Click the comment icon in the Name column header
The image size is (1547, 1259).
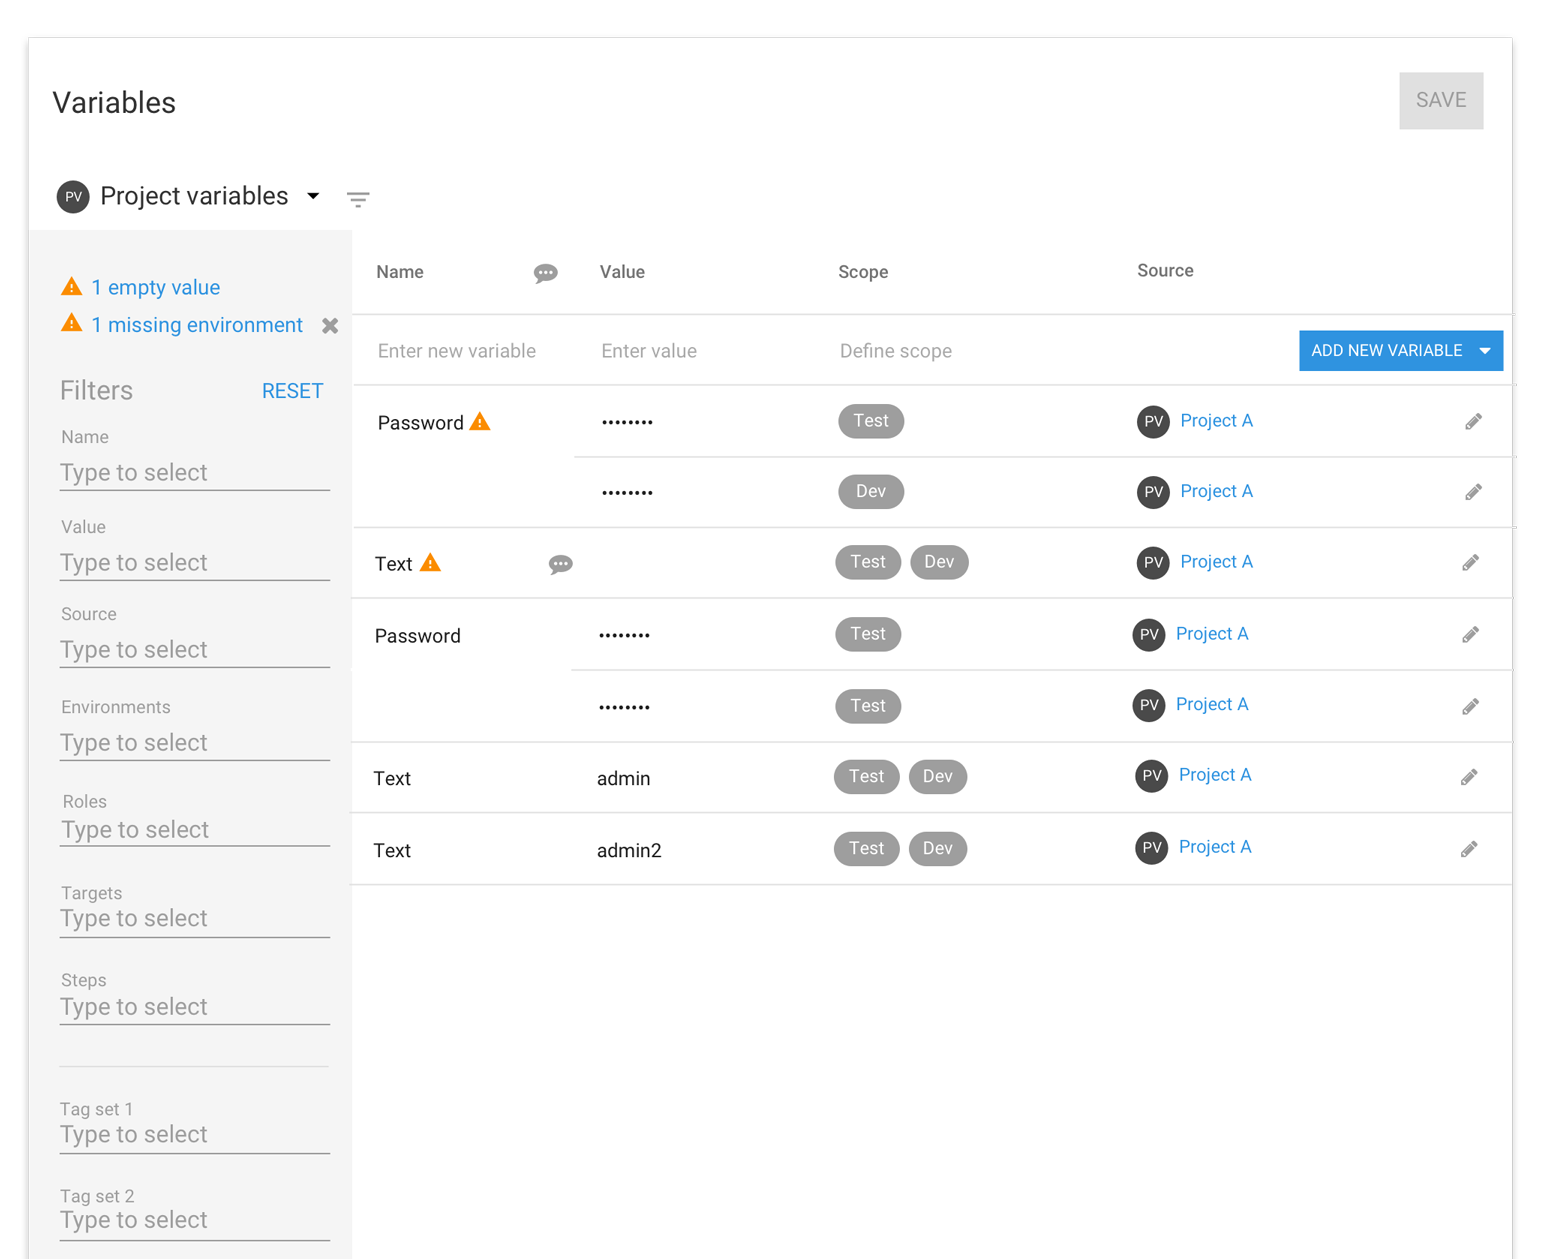(x=545, y=273)
